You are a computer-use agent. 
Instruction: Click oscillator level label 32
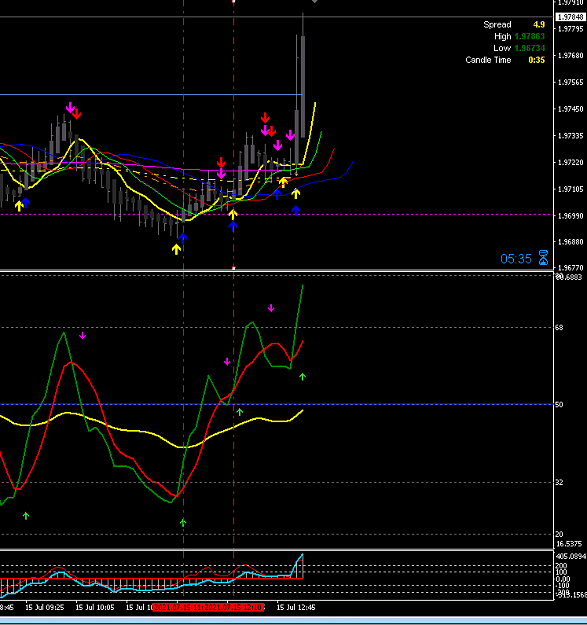point(559,483)
